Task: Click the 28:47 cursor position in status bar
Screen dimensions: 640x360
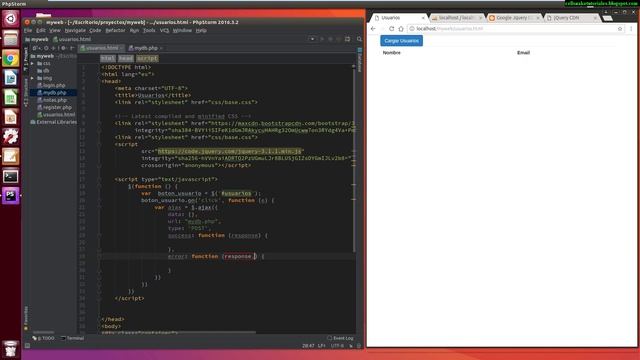Action: pyautogui.click(x=308, y=346)
